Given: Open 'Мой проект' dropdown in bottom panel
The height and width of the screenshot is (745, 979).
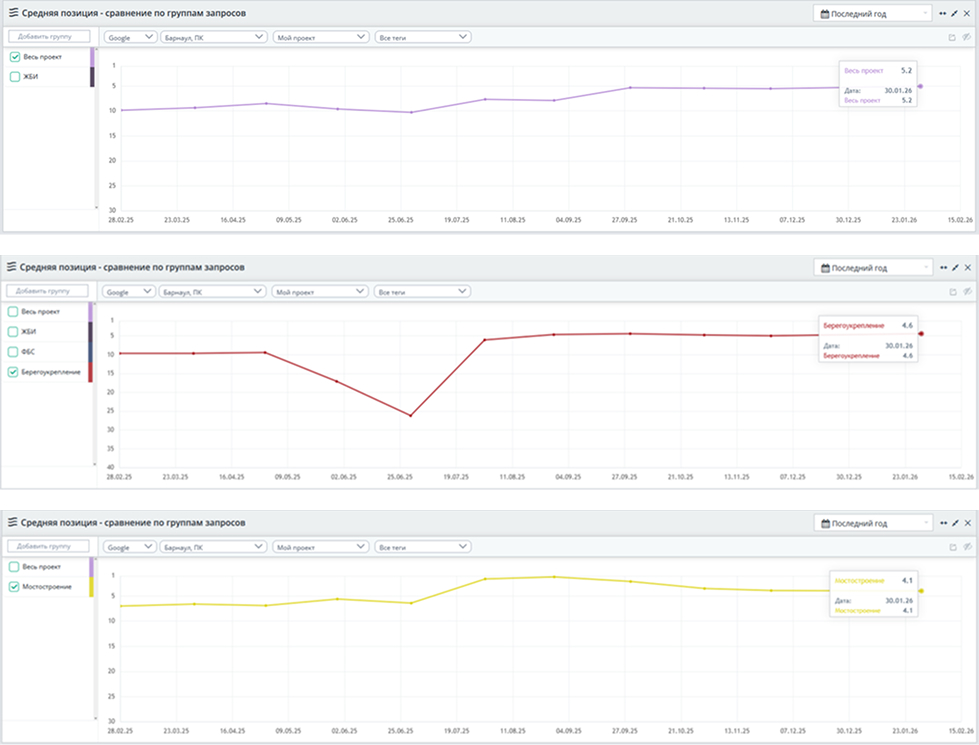Looking at the screenshot, I should pyautogui.click(x=320, y=547).
